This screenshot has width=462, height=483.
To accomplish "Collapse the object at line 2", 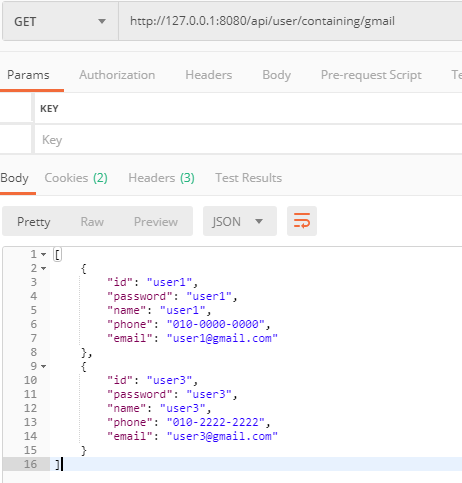I will click(x=44, y=269).
